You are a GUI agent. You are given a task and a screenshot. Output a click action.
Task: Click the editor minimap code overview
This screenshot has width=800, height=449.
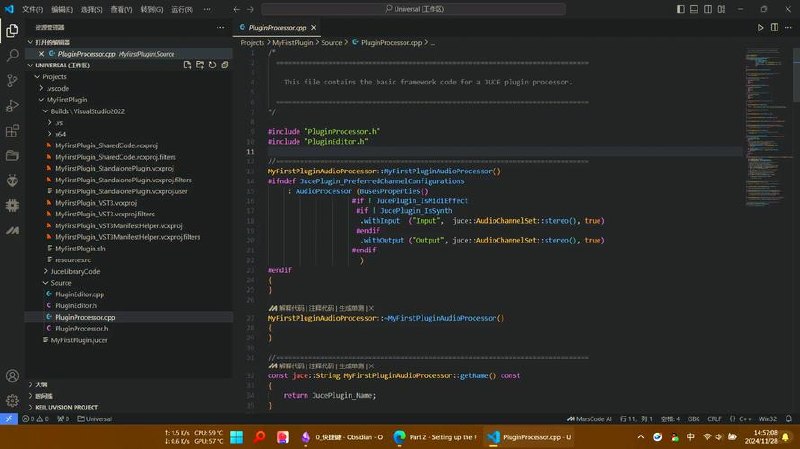tap(765, 128)
